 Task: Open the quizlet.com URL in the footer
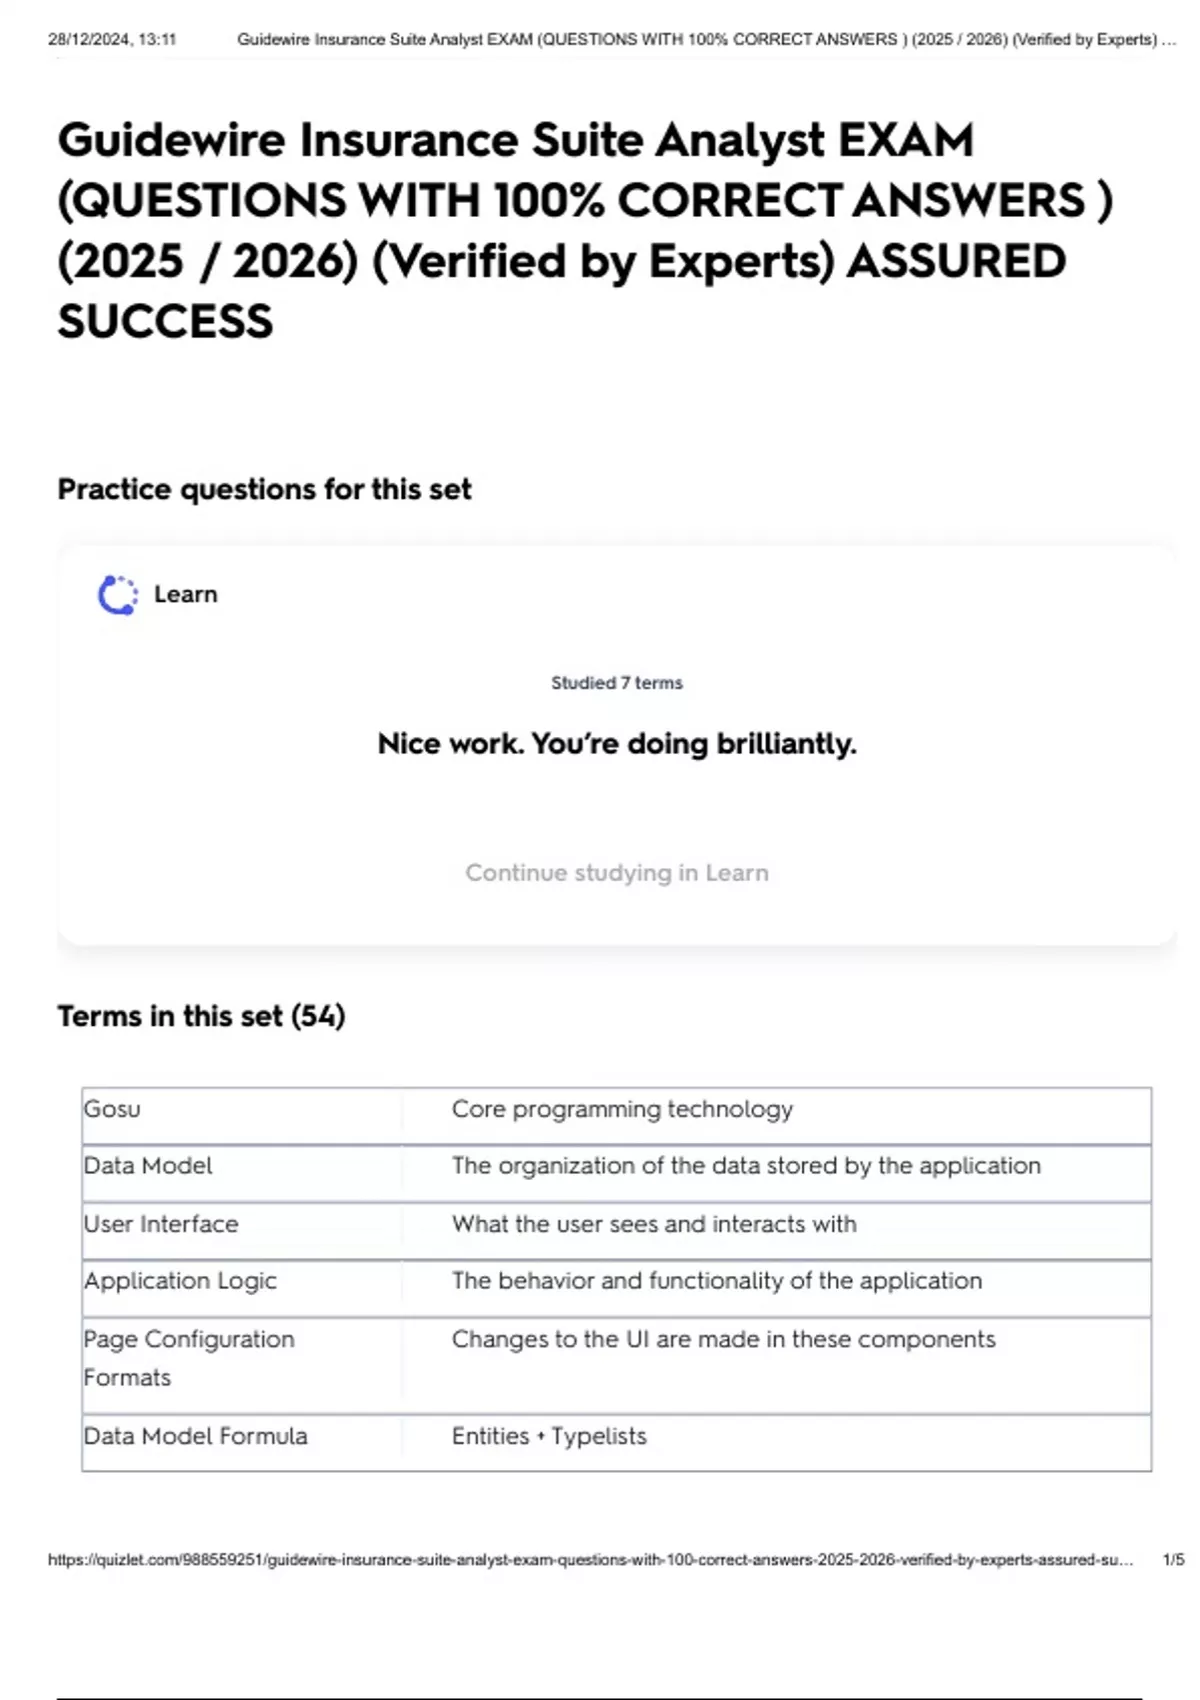pyautogui.click(x=591, y=1560)
